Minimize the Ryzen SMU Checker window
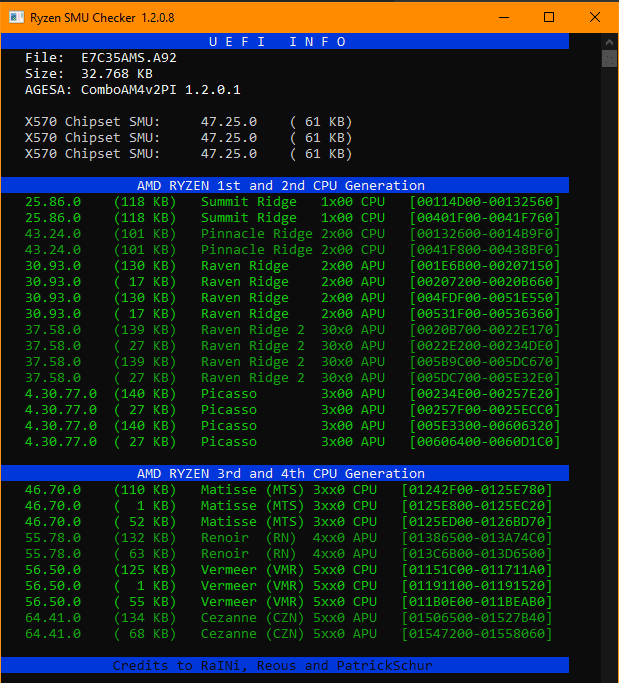The image size is (619, 683). pos(504,17)
